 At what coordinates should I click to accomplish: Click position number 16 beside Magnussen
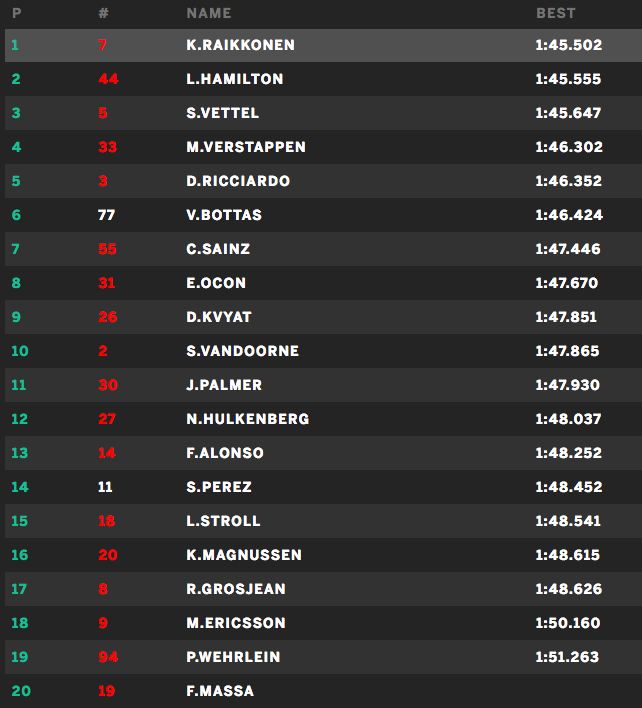point(19,555)
